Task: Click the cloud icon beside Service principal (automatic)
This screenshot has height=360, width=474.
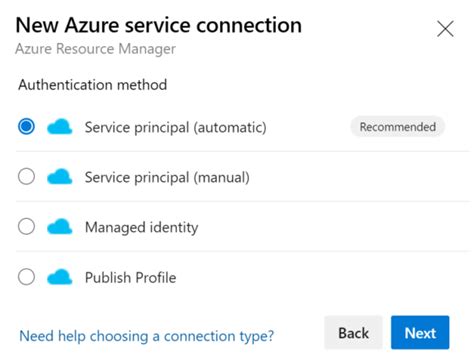Action: click(x=60, y=127)
